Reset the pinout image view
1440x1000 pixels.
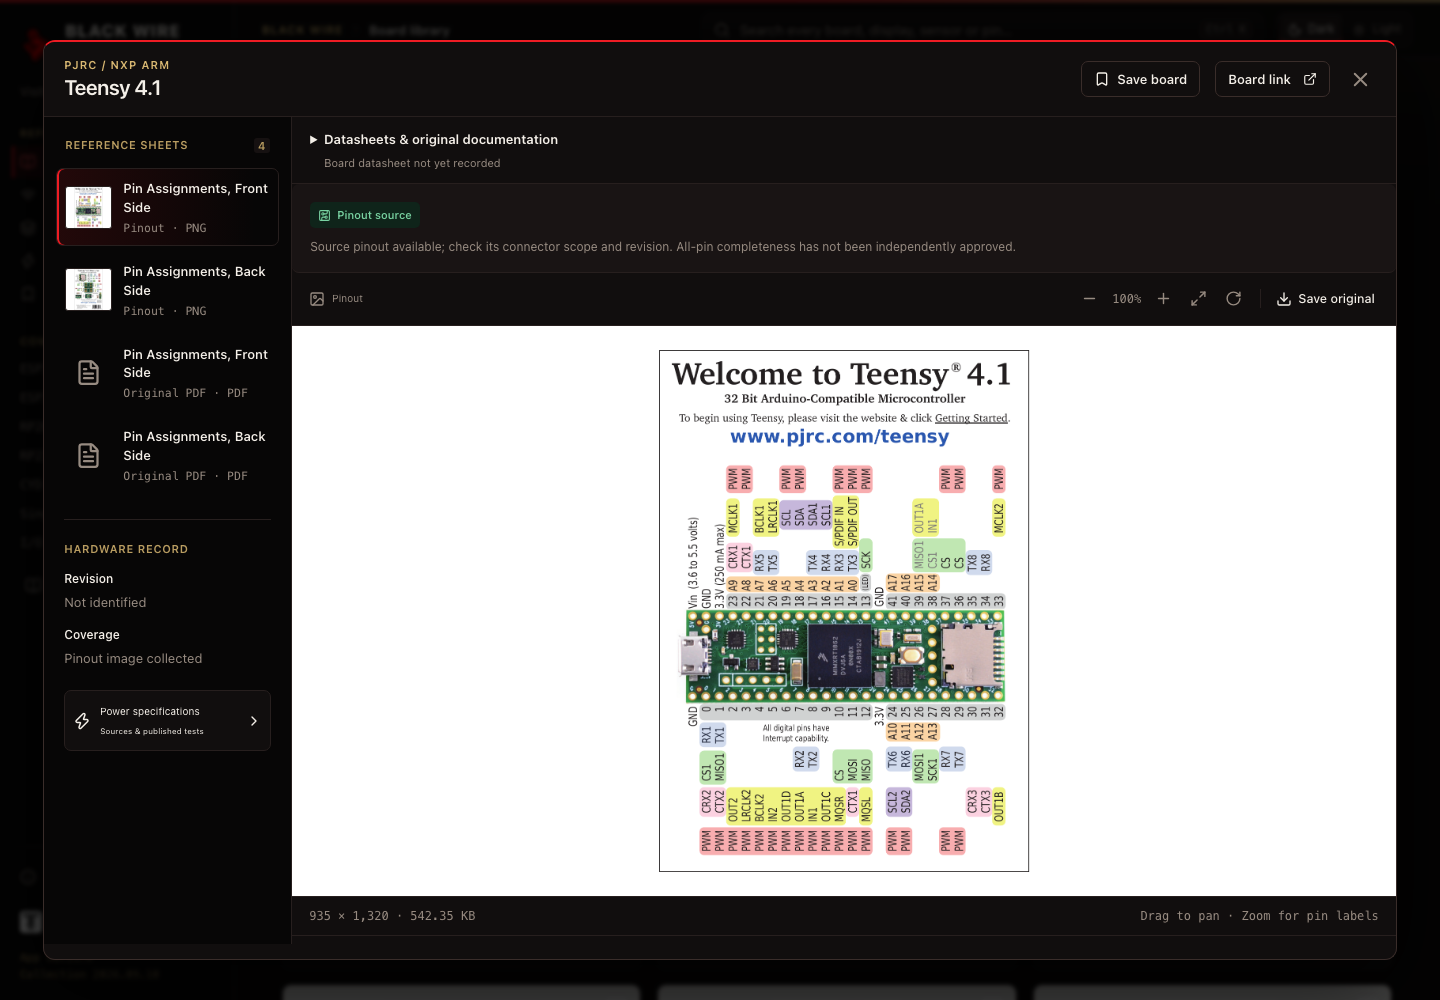click(x=1233, y=299)
